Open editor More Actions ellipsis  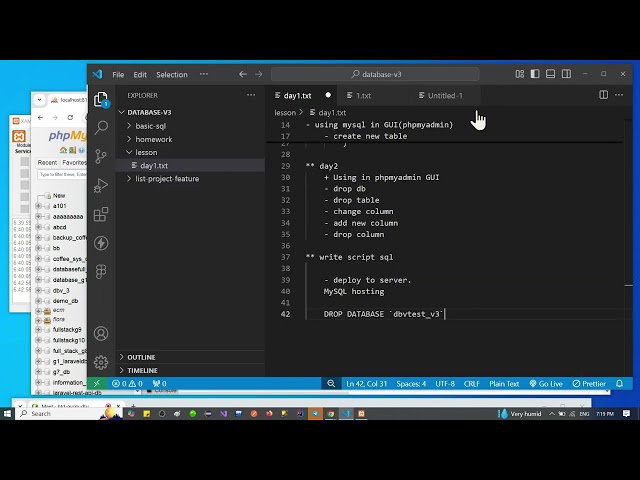tap(619, 95)
